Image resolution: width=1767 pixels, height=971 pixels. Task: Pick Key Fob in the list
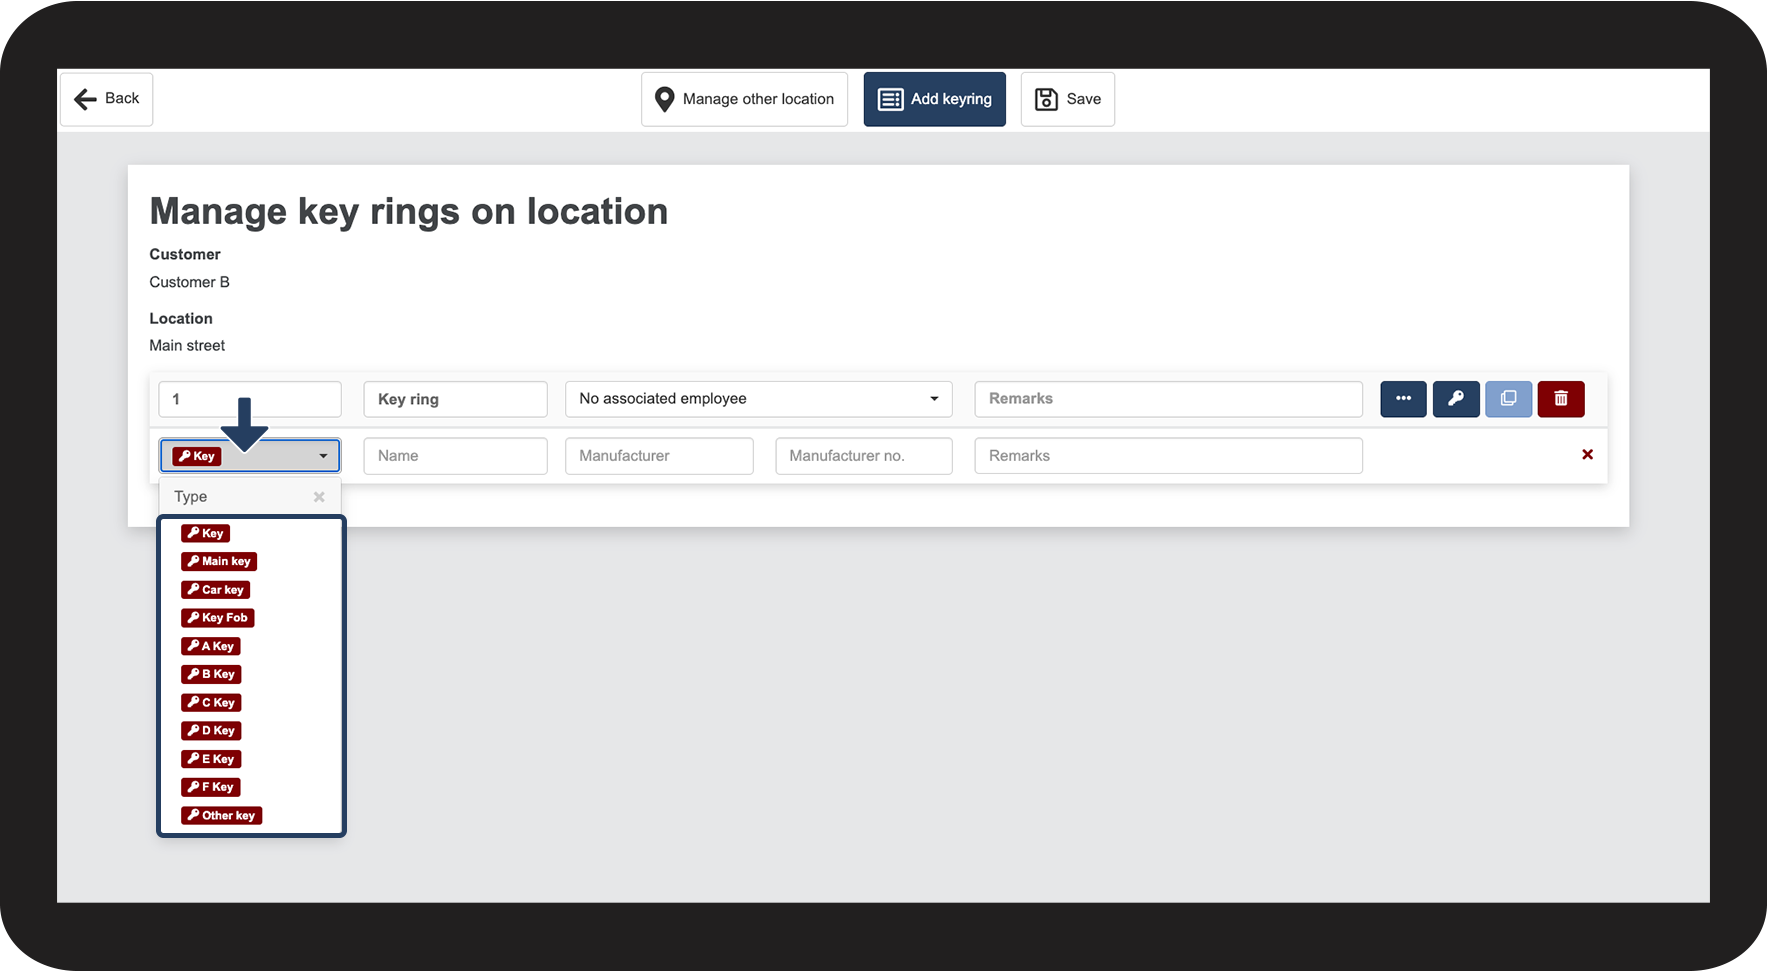tap(218, 618)
